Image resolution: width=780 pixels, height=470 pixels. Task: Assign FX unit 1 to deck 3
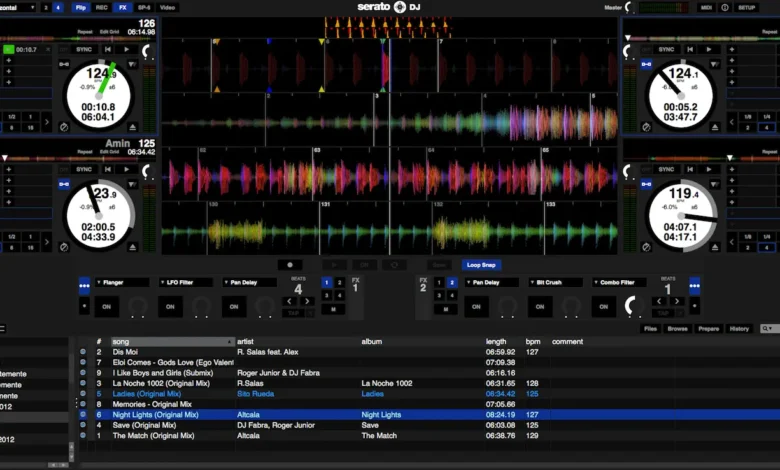(x=327, y=295)
